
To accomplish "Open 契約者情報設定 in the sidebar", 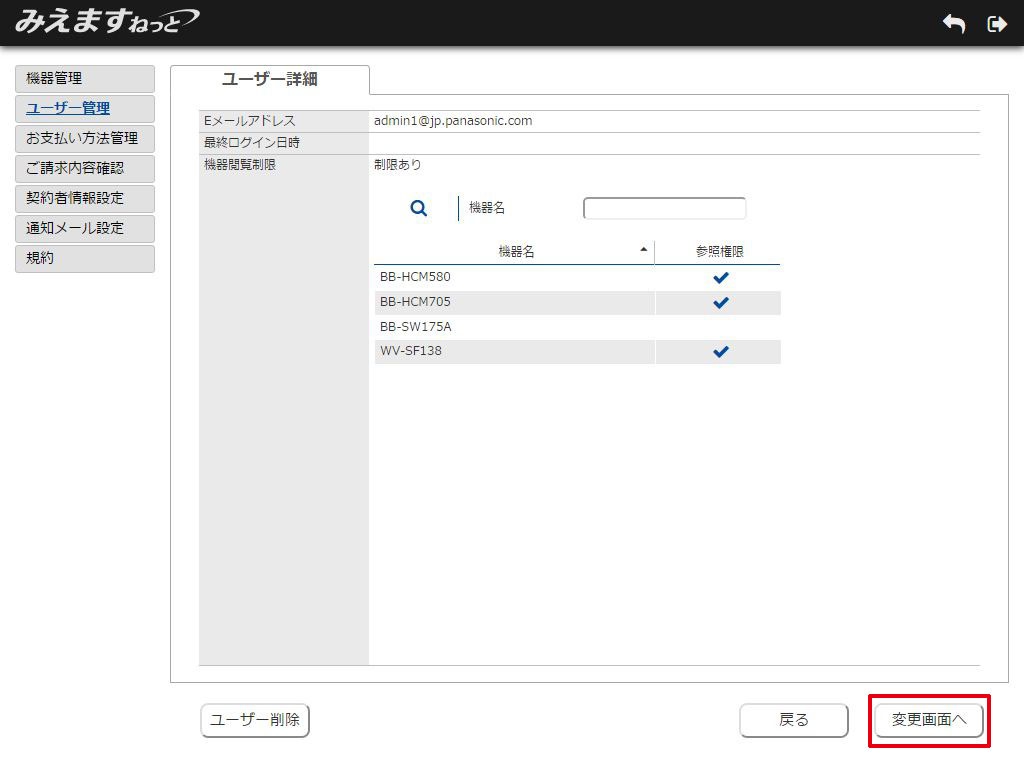I will 85,199.
